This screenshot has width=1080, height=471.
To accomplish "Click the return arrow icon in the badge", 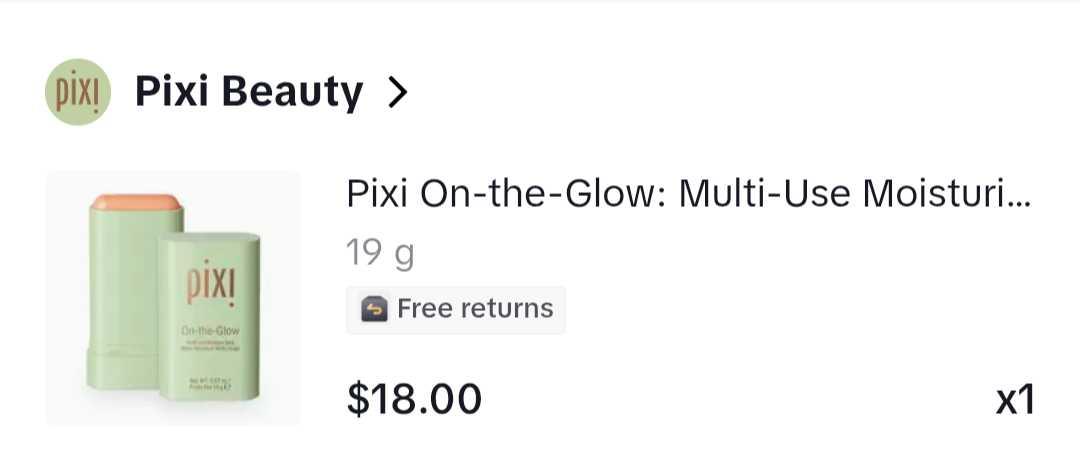I will click(375, 309).
